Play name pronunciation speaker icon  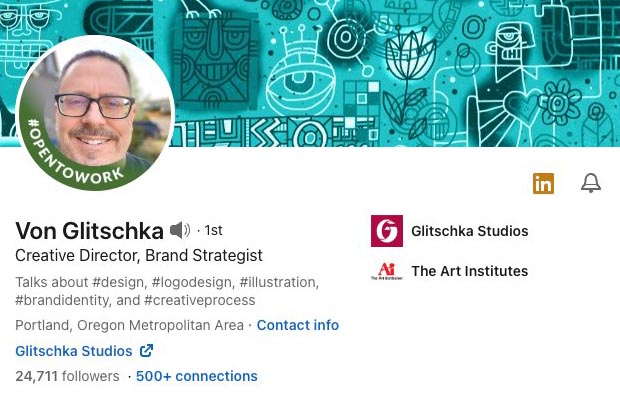[180, 231]
